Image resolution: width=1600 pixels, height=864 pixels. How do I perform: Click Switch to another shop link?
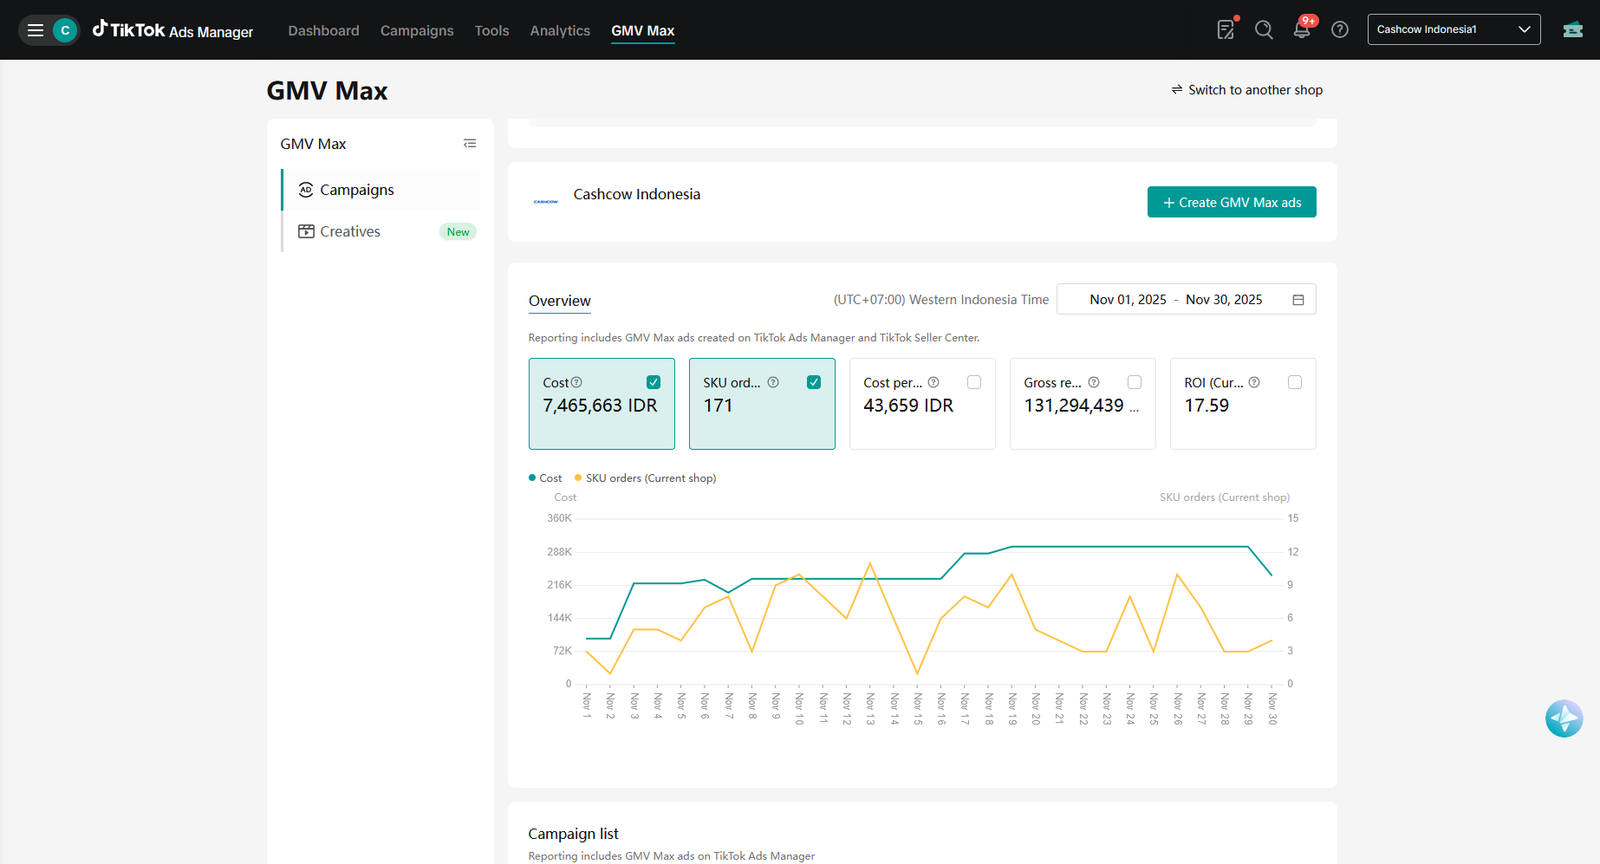pos(1247,90)
